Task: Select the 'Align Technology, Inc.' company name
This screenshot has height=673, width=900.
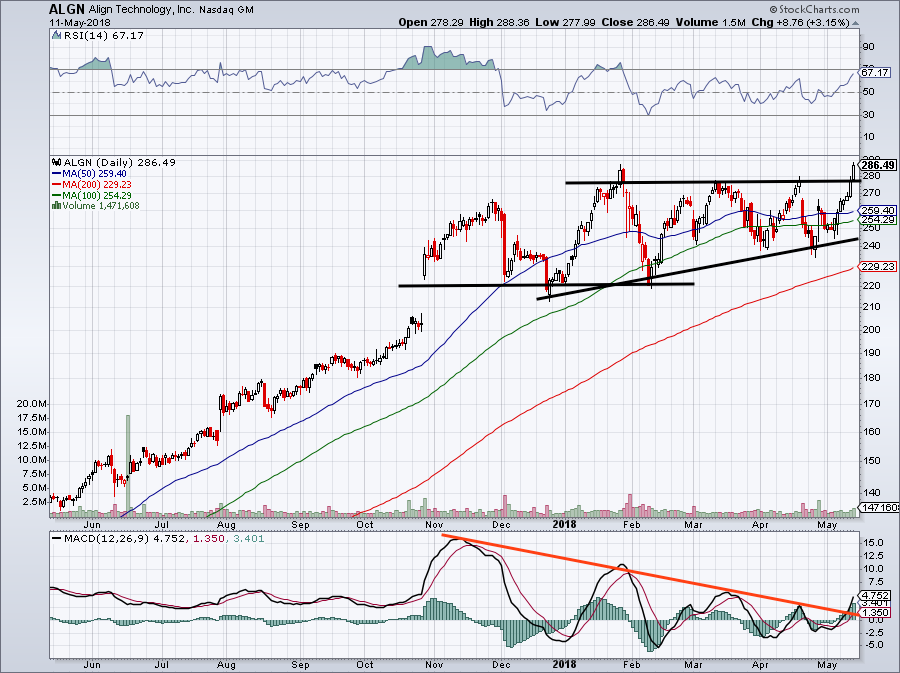Action: click(x=141, y=10)
